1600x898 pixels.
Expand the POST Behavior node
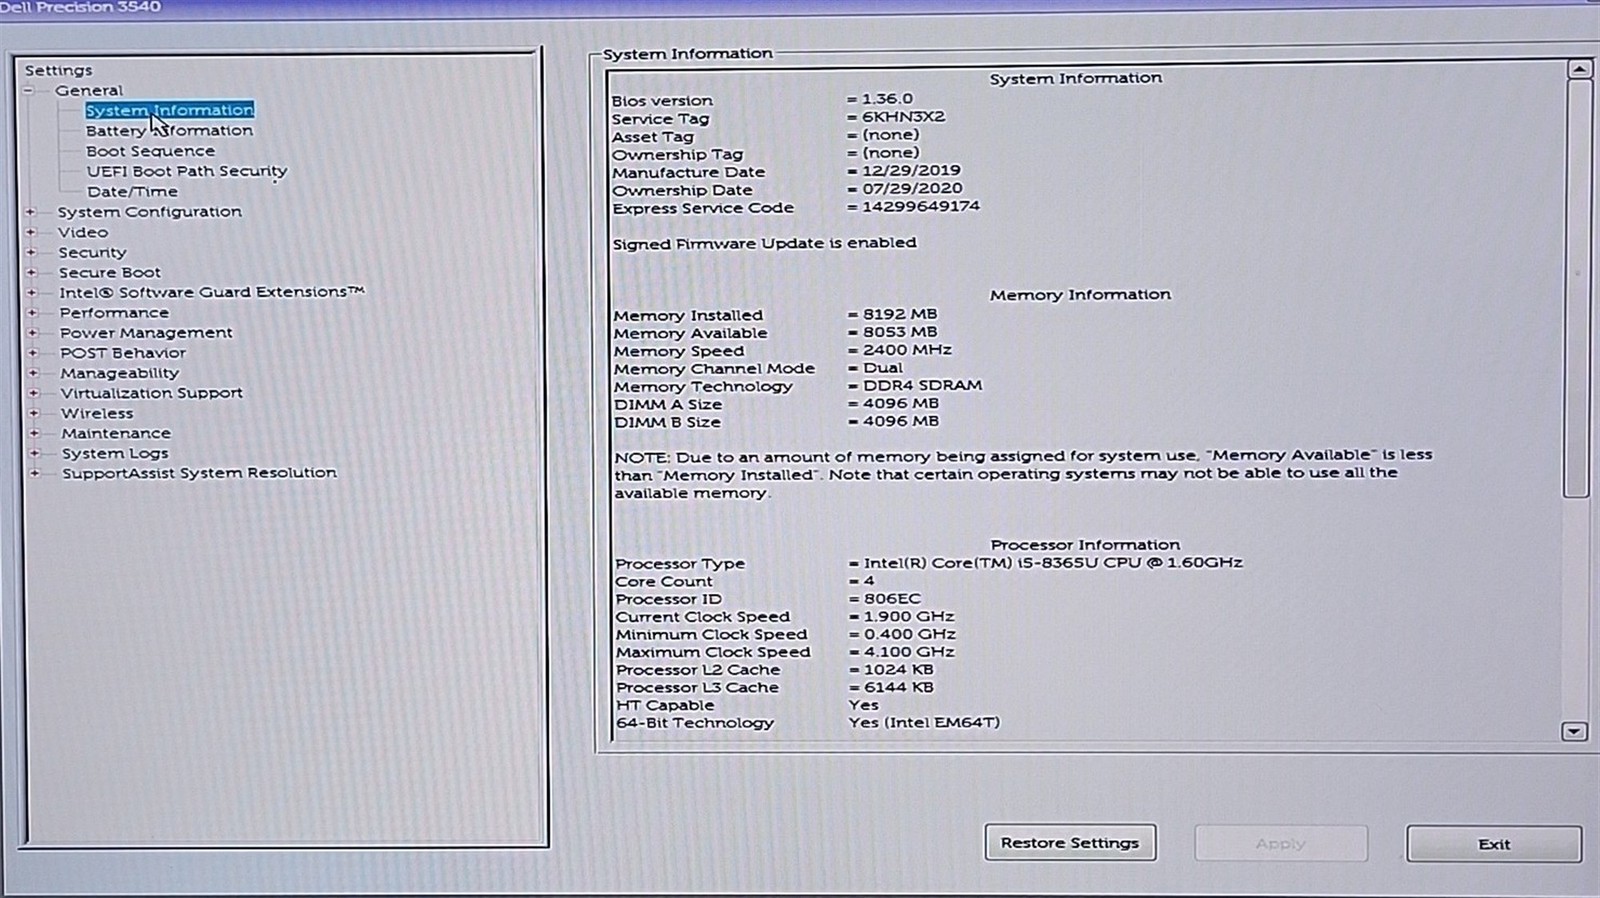(x=33, y=353)
